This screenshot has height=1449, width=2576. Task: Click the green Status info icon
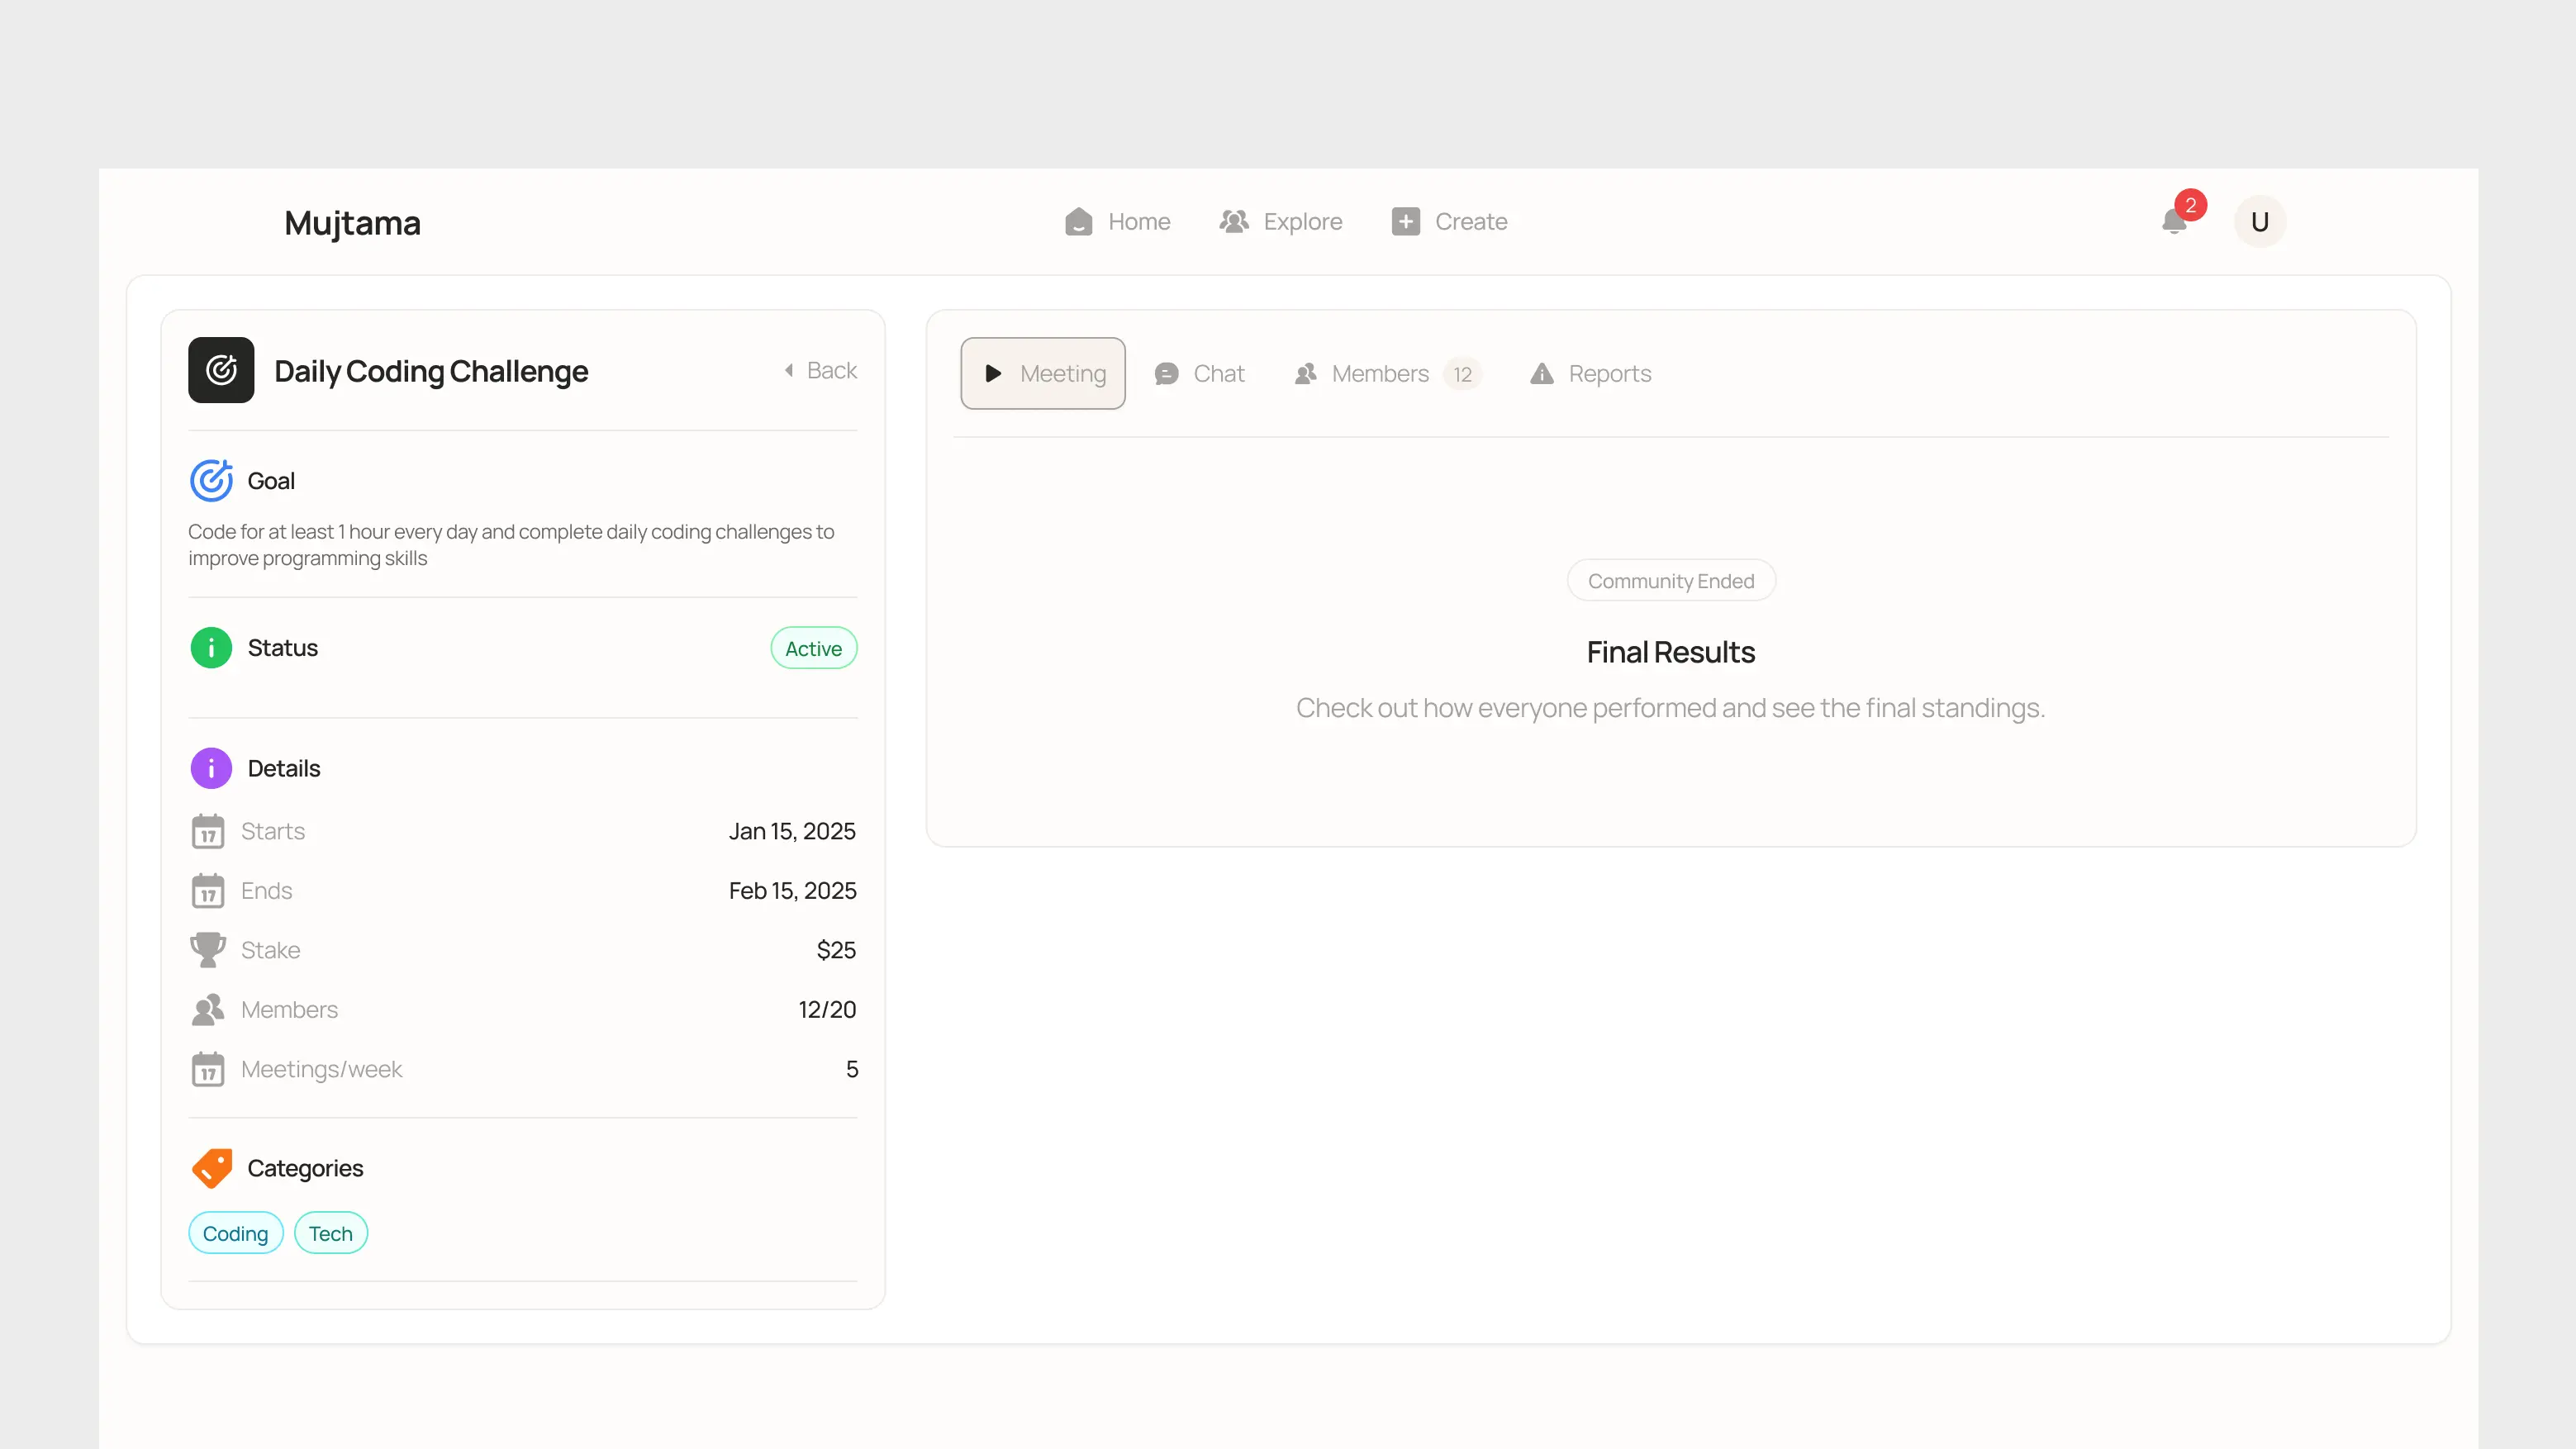(211, 648)
